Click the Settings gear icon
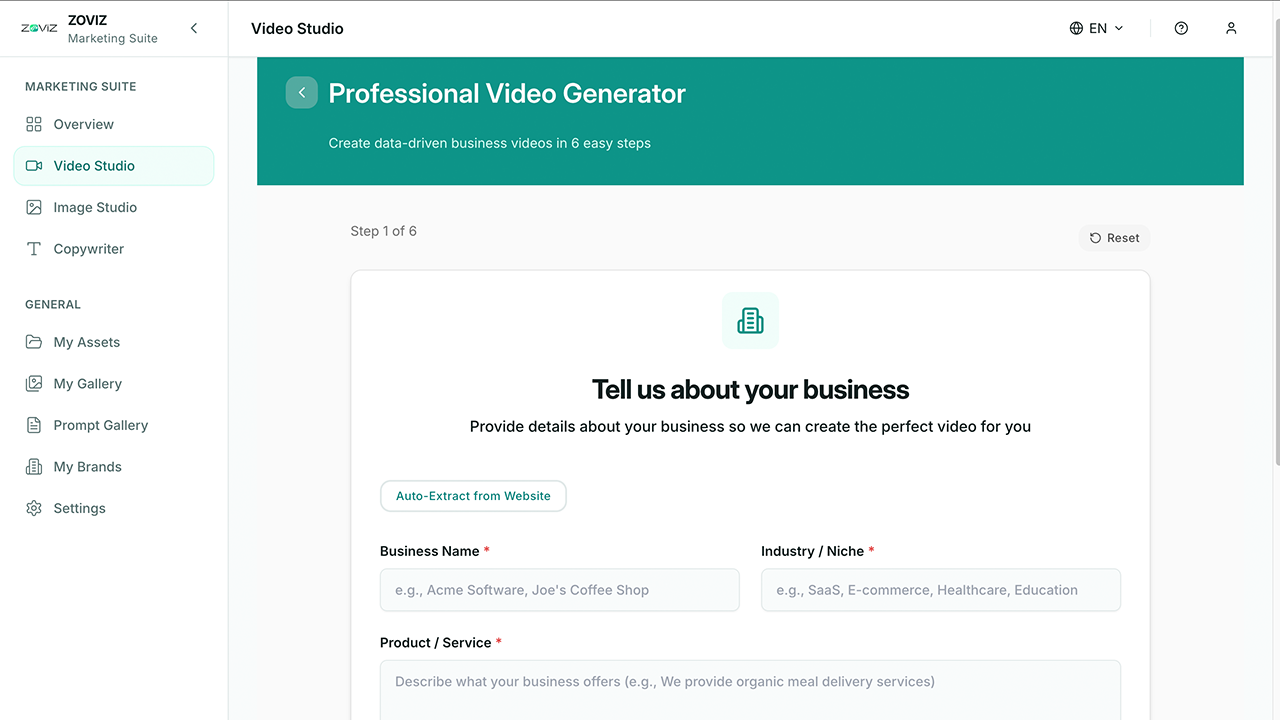1280x720 pixels. coord(34,508)
